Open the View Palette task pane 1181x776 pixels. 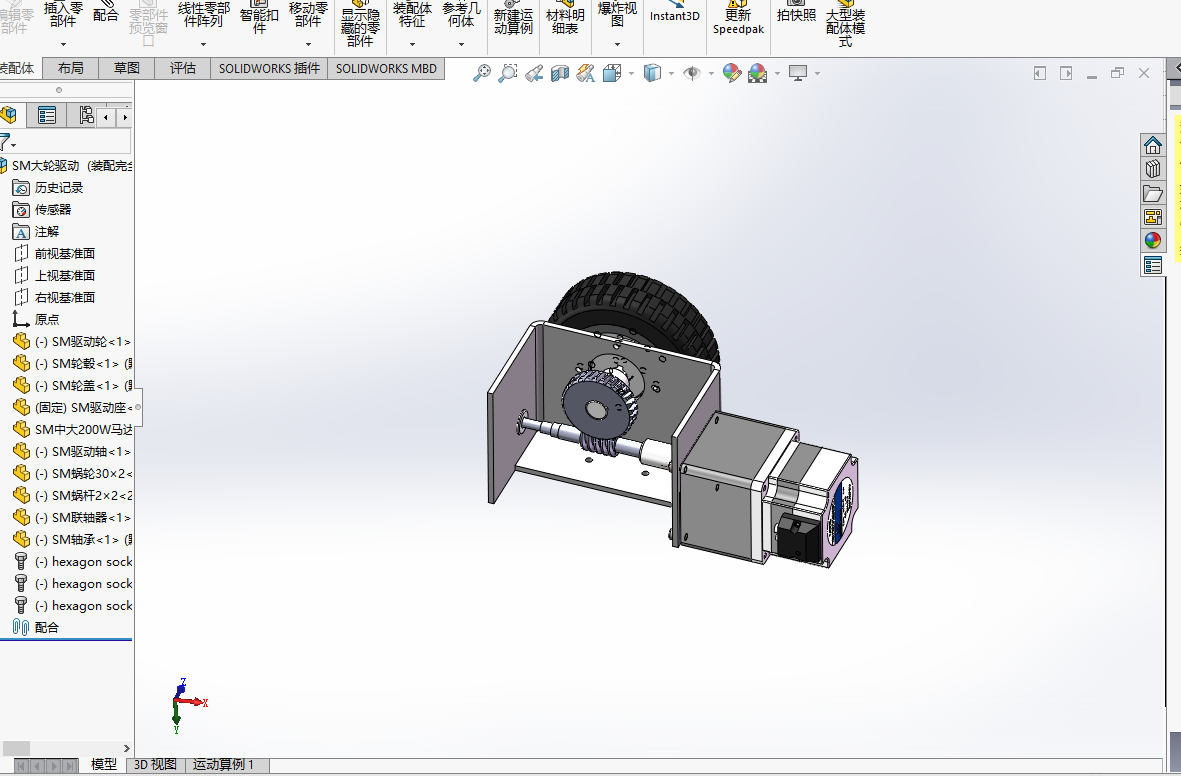(x=1152, y=217)
